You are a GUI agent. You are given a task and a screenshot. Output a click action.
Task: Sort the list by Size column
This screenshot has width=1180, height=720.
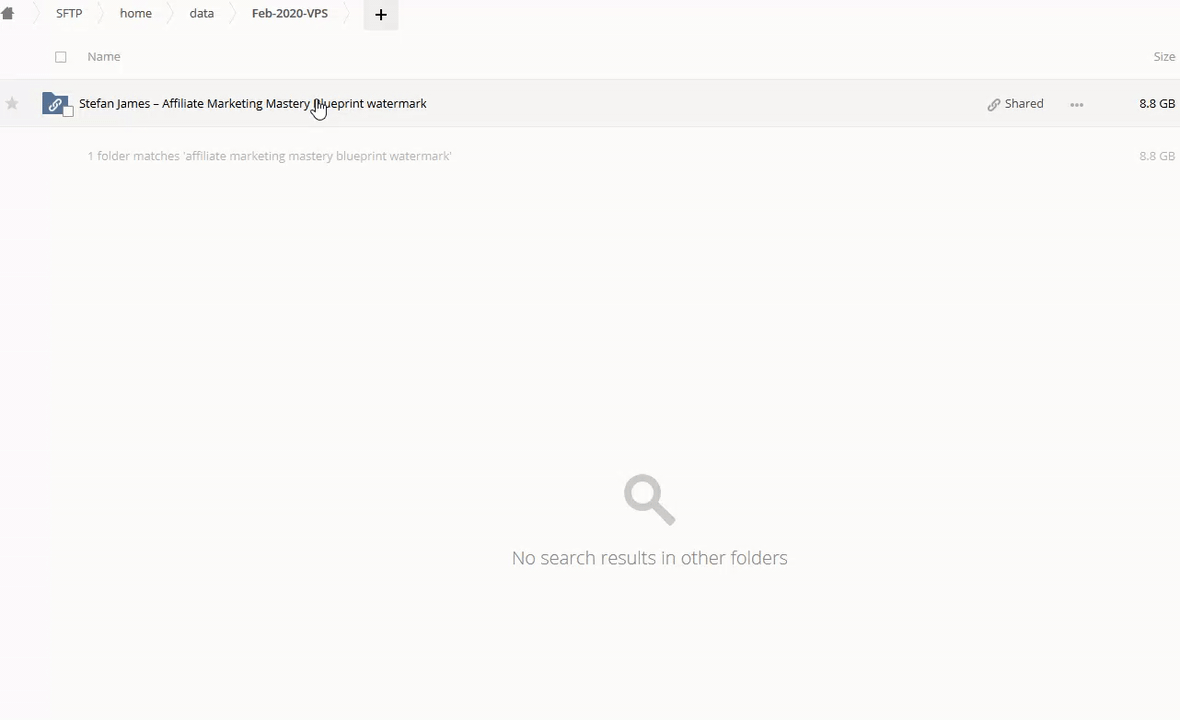(x=1164, y=57)
